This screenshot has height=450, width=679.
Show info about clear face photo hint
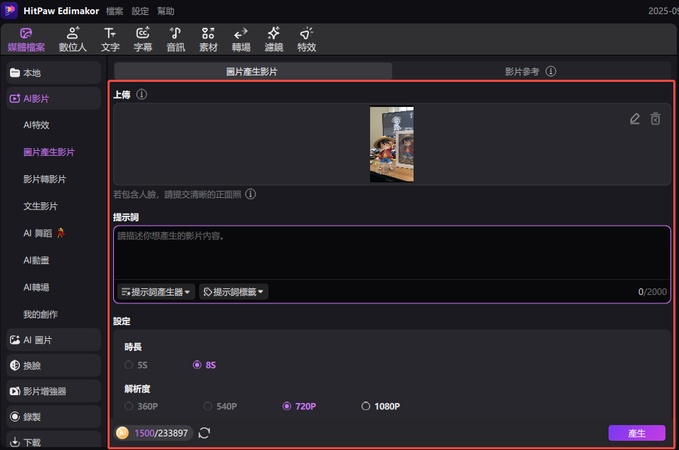[x=250, y=194]
